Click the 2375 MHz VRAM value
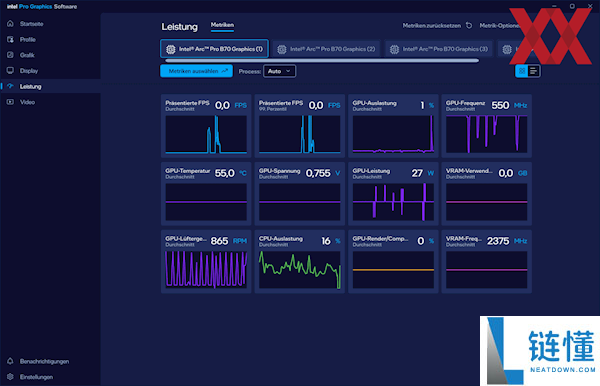 click(x=507, y=241)
